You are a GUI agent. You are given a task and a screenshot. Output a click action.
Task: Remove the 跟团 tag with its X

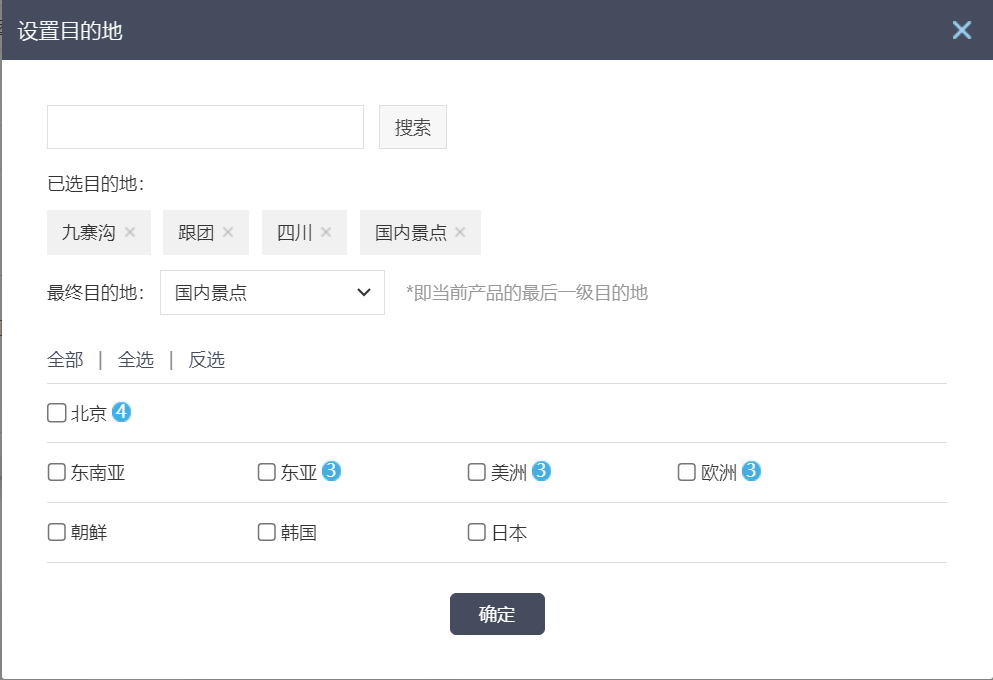coord(228,233)
